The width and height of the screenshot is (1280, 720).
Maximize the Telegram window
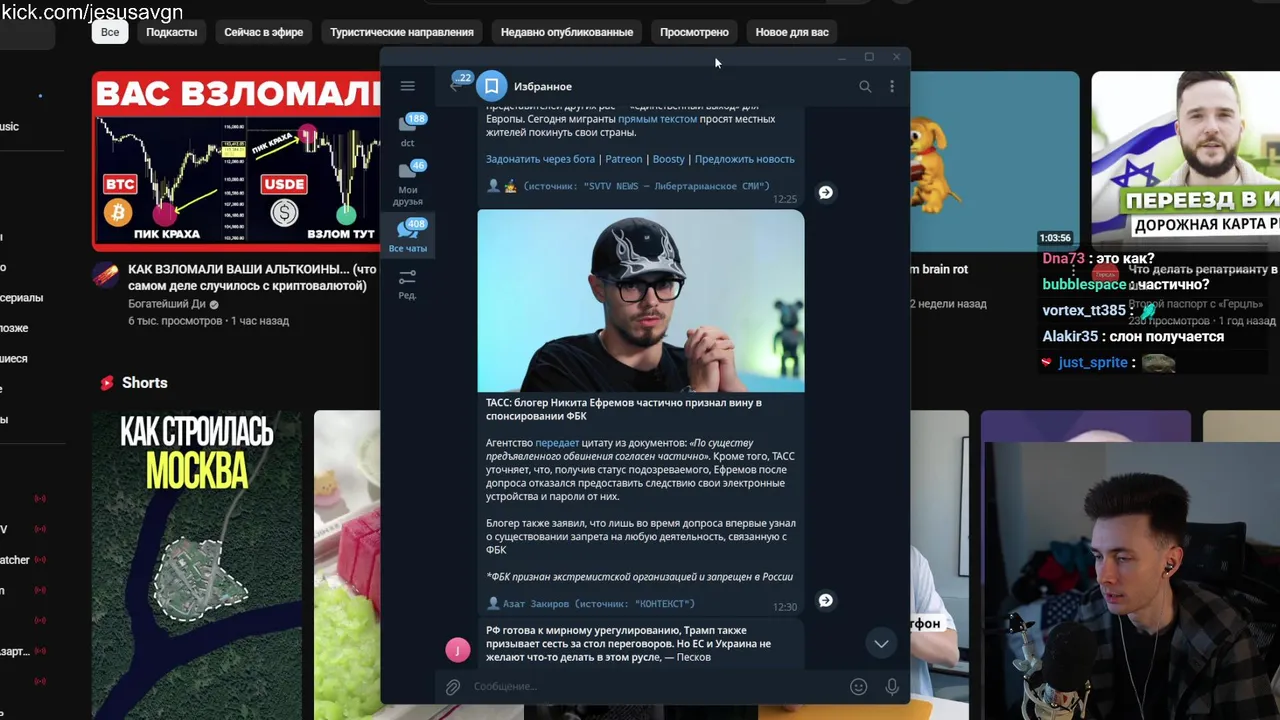869,57
